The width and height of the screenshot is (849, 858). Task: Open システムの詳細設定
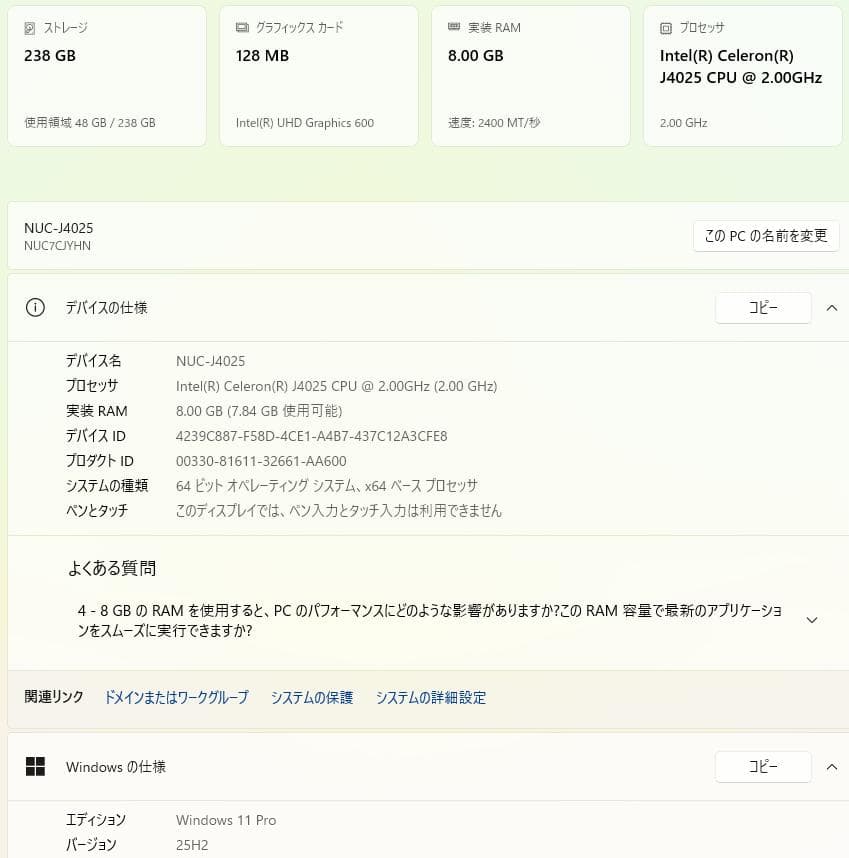431,697
